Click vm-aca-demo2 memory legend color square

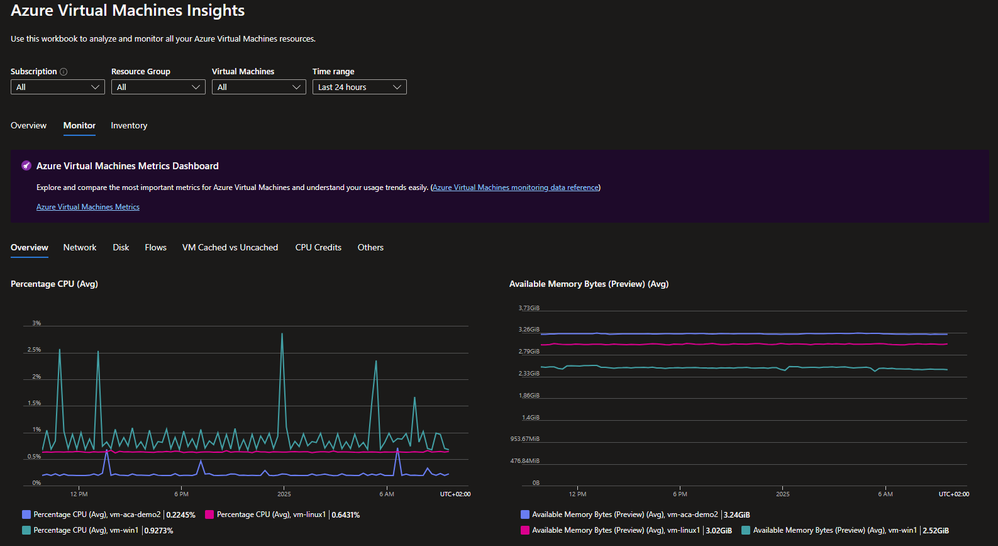pyautogui.click(x=525, y=515)
